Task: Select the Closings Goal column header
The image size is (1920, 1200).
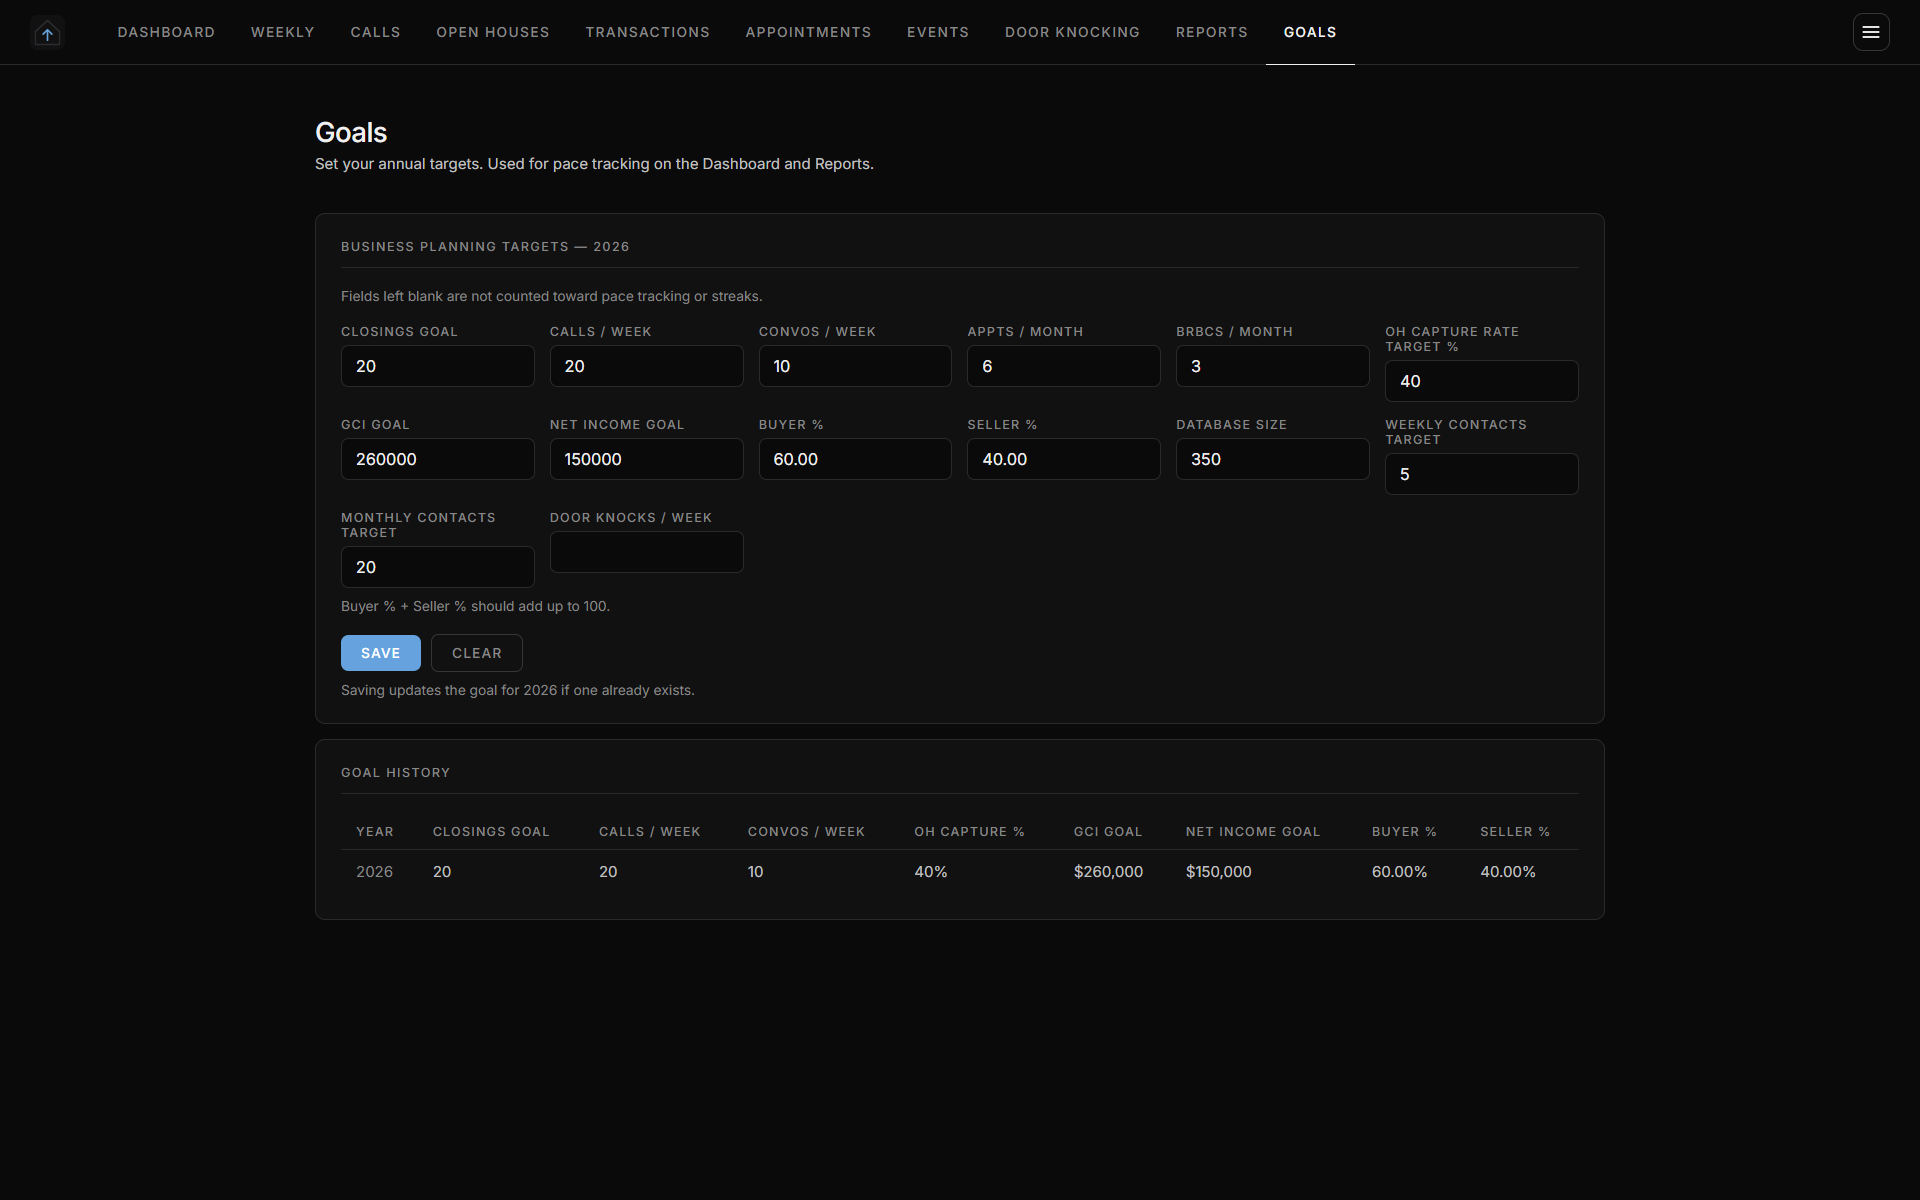Action: point(491,832)
